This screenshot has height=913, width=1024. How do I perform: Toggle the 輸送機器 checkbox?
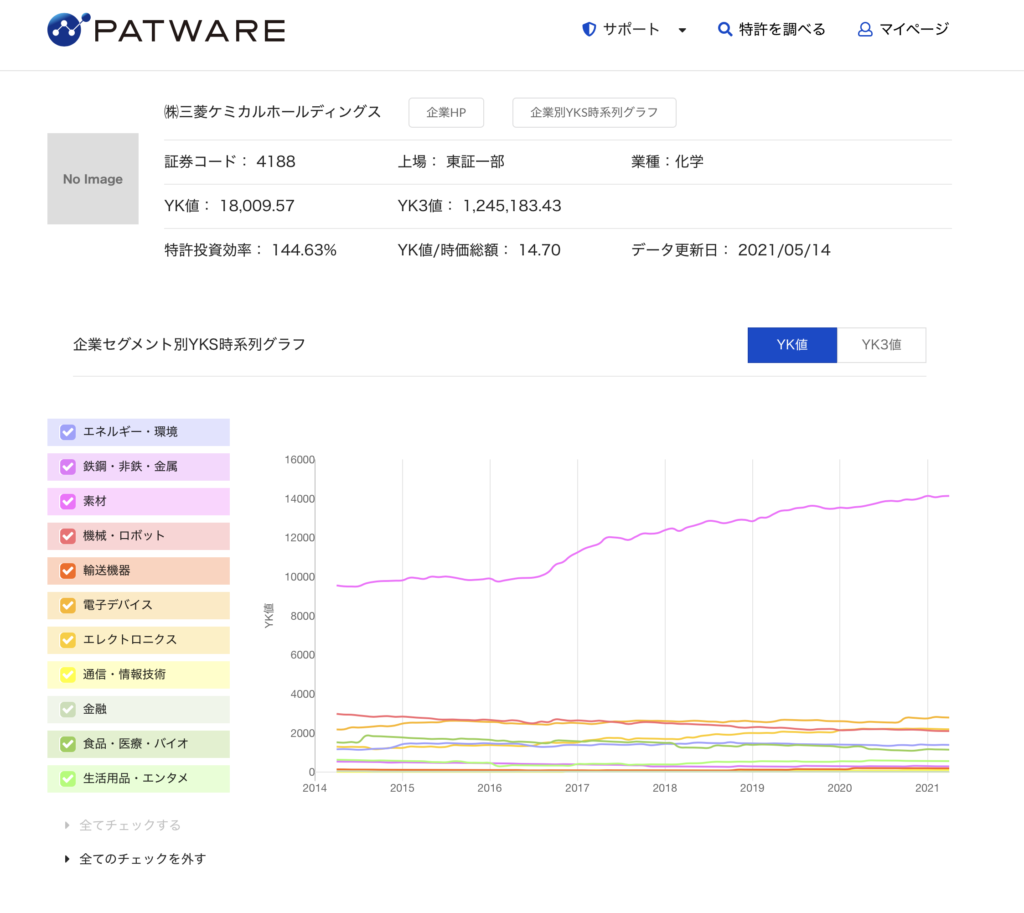coord(68,570)
